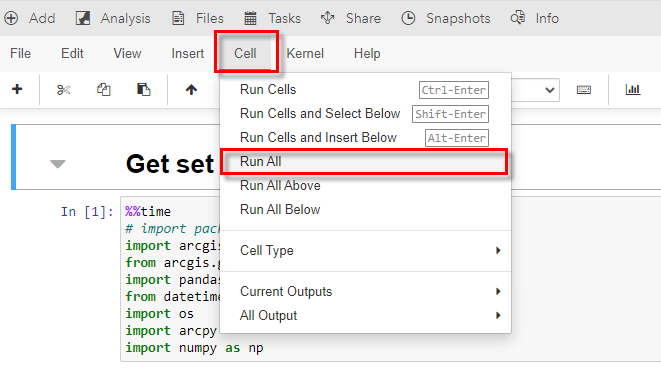Copy selected cells icon
Viewport: 661px width, 369px height.
(x=104, y=89)
